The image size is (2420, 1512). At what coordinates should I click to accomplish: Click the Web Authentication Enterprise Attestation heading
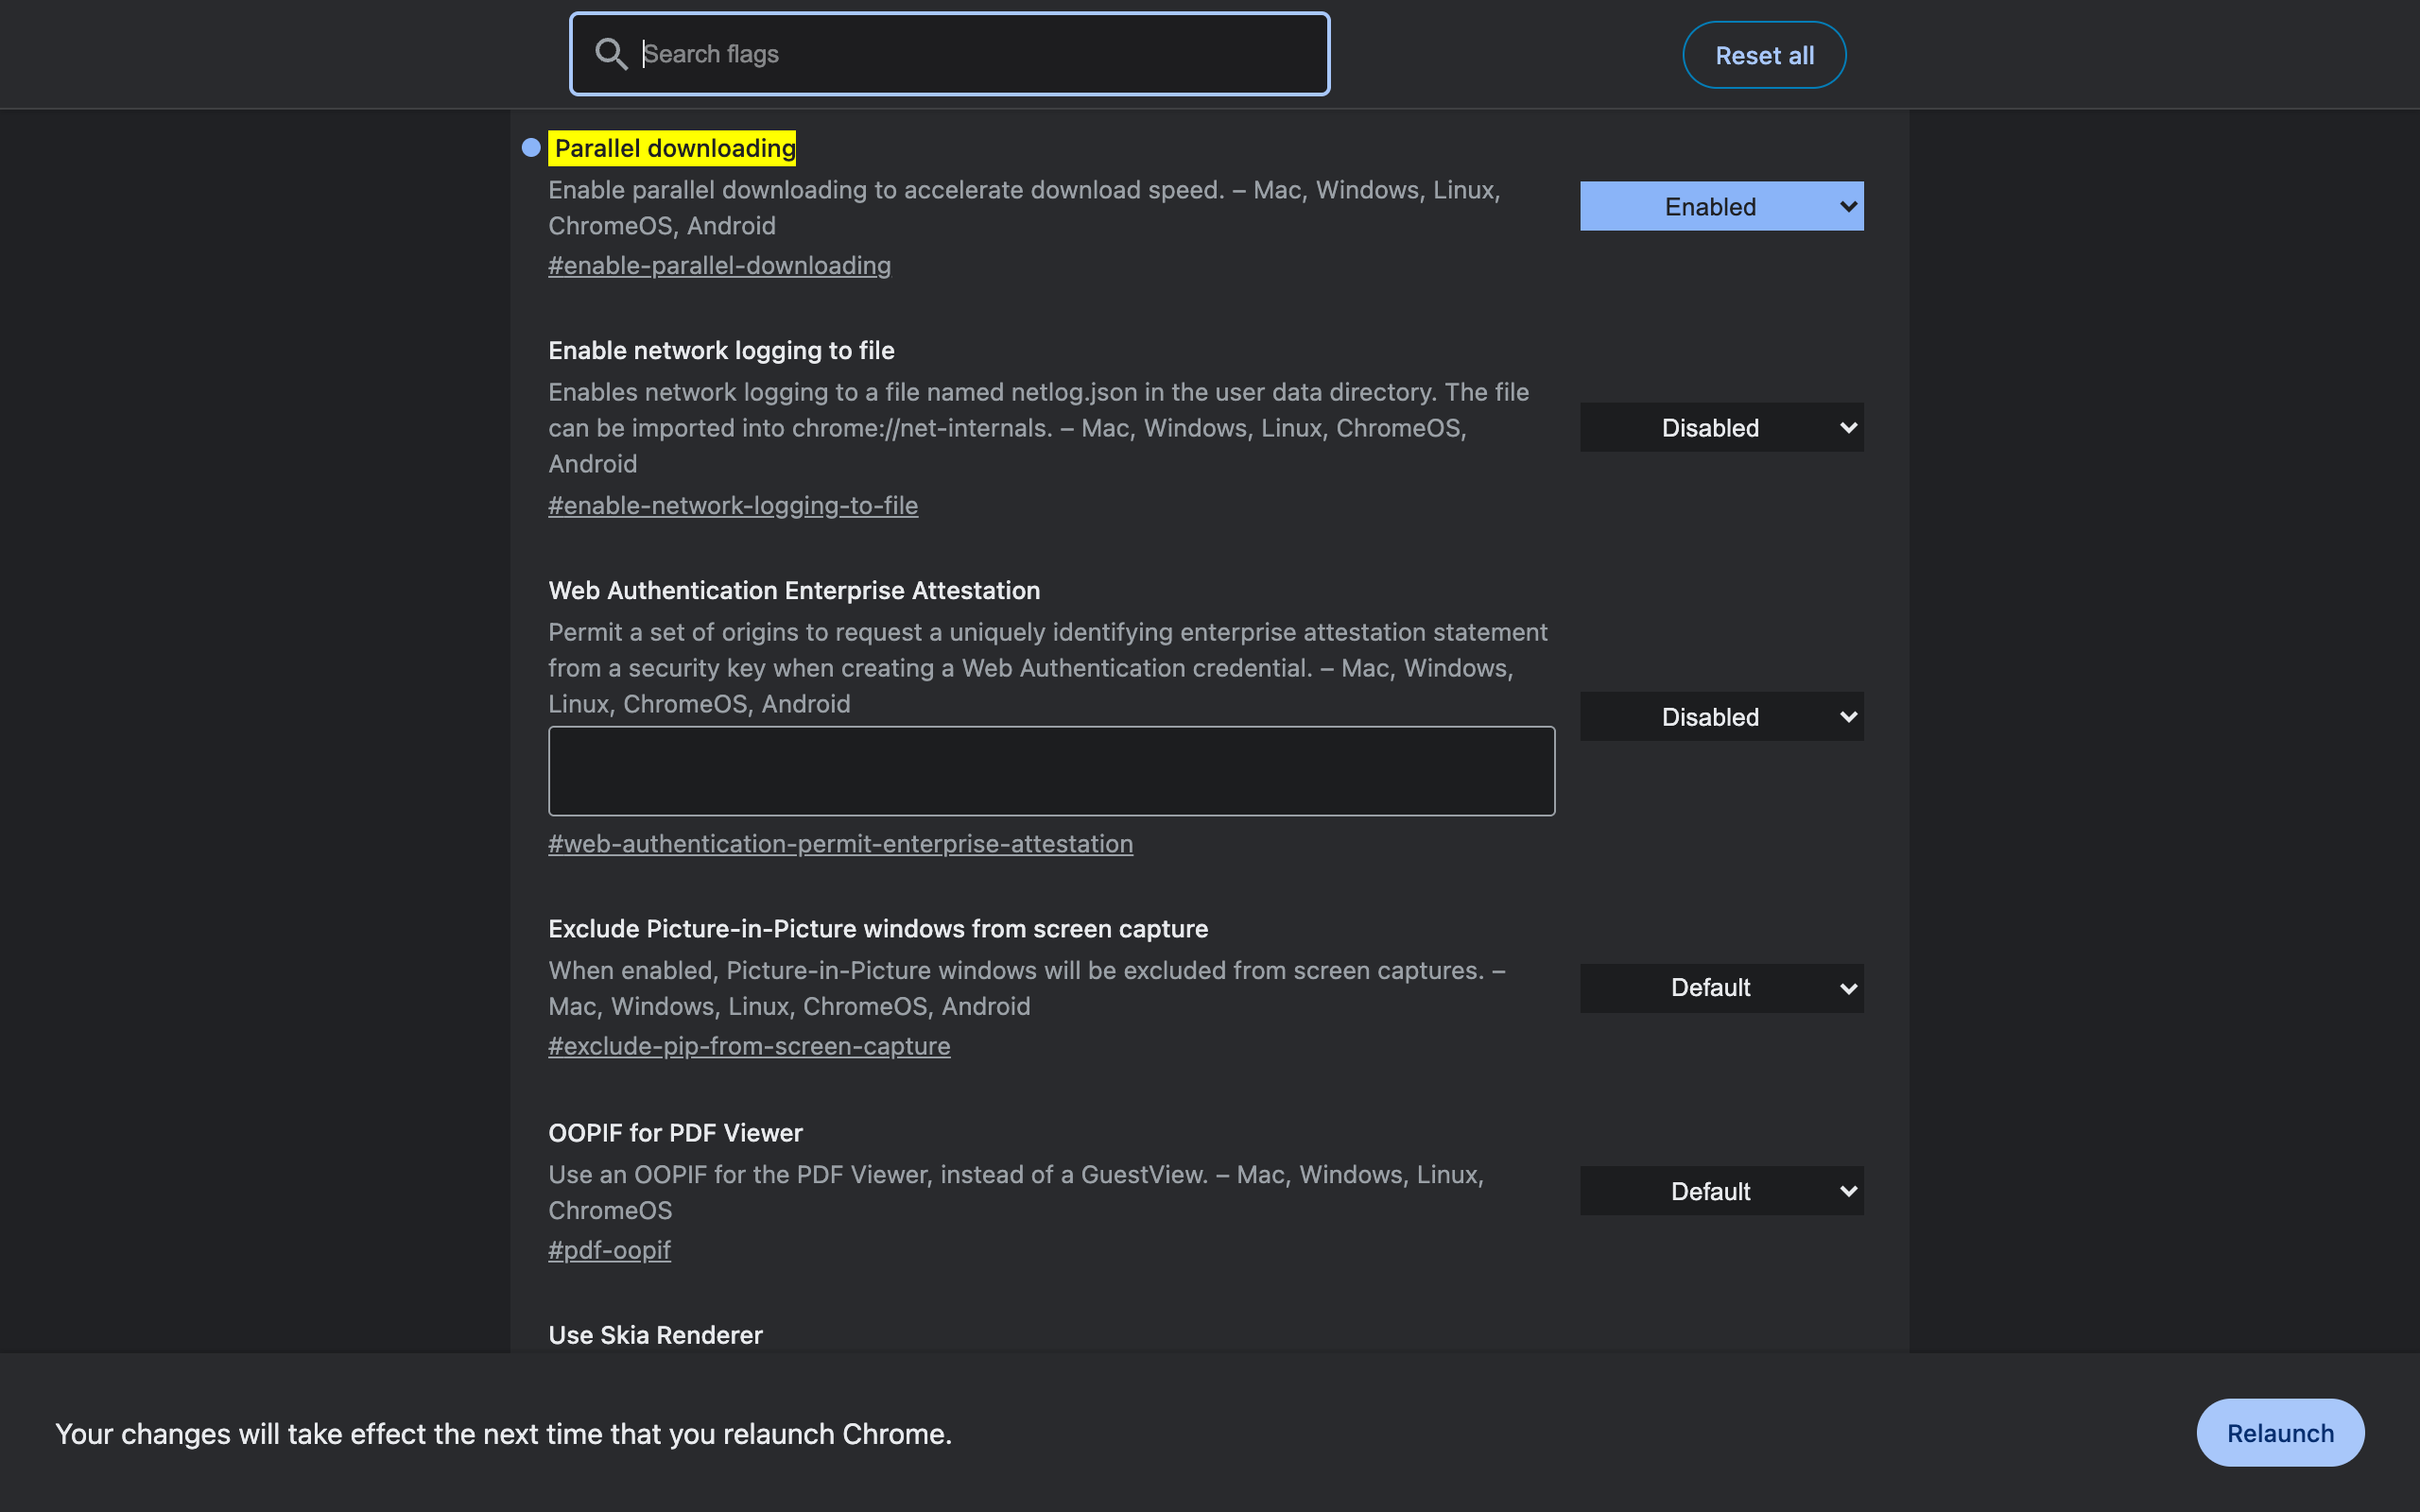click(x=794, y=590)
